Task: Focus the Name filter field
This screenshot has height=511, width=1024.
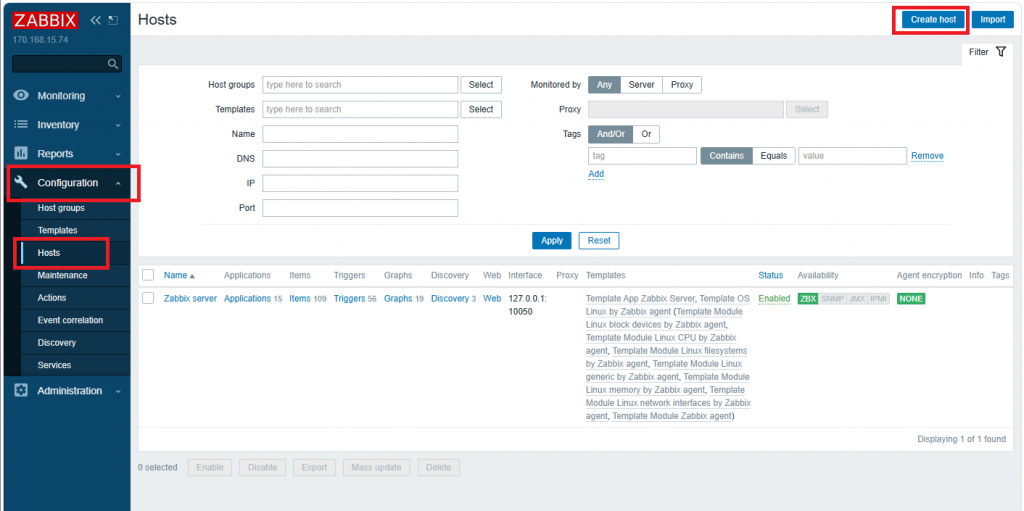Action: (x=360, y=134)
